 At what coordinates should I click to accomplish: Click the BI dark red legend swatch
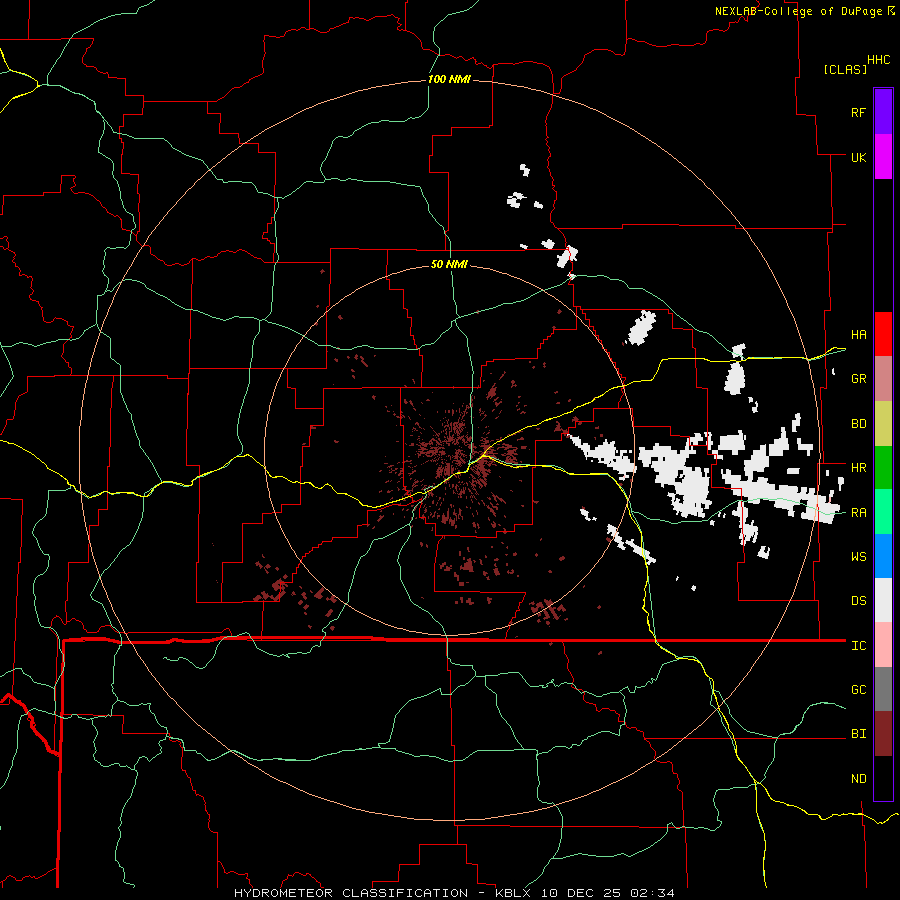[883, 734]
